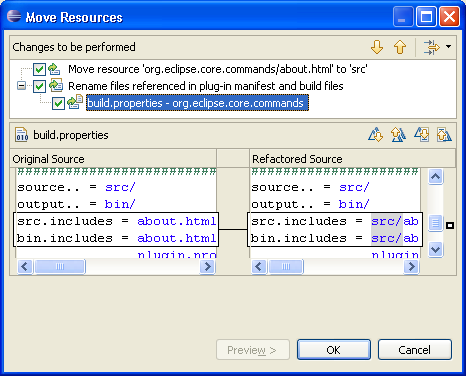Click the build.properties file icon in compare header
Image resolution: width=466 pixels, height=376 pixels.
(22, 135)
